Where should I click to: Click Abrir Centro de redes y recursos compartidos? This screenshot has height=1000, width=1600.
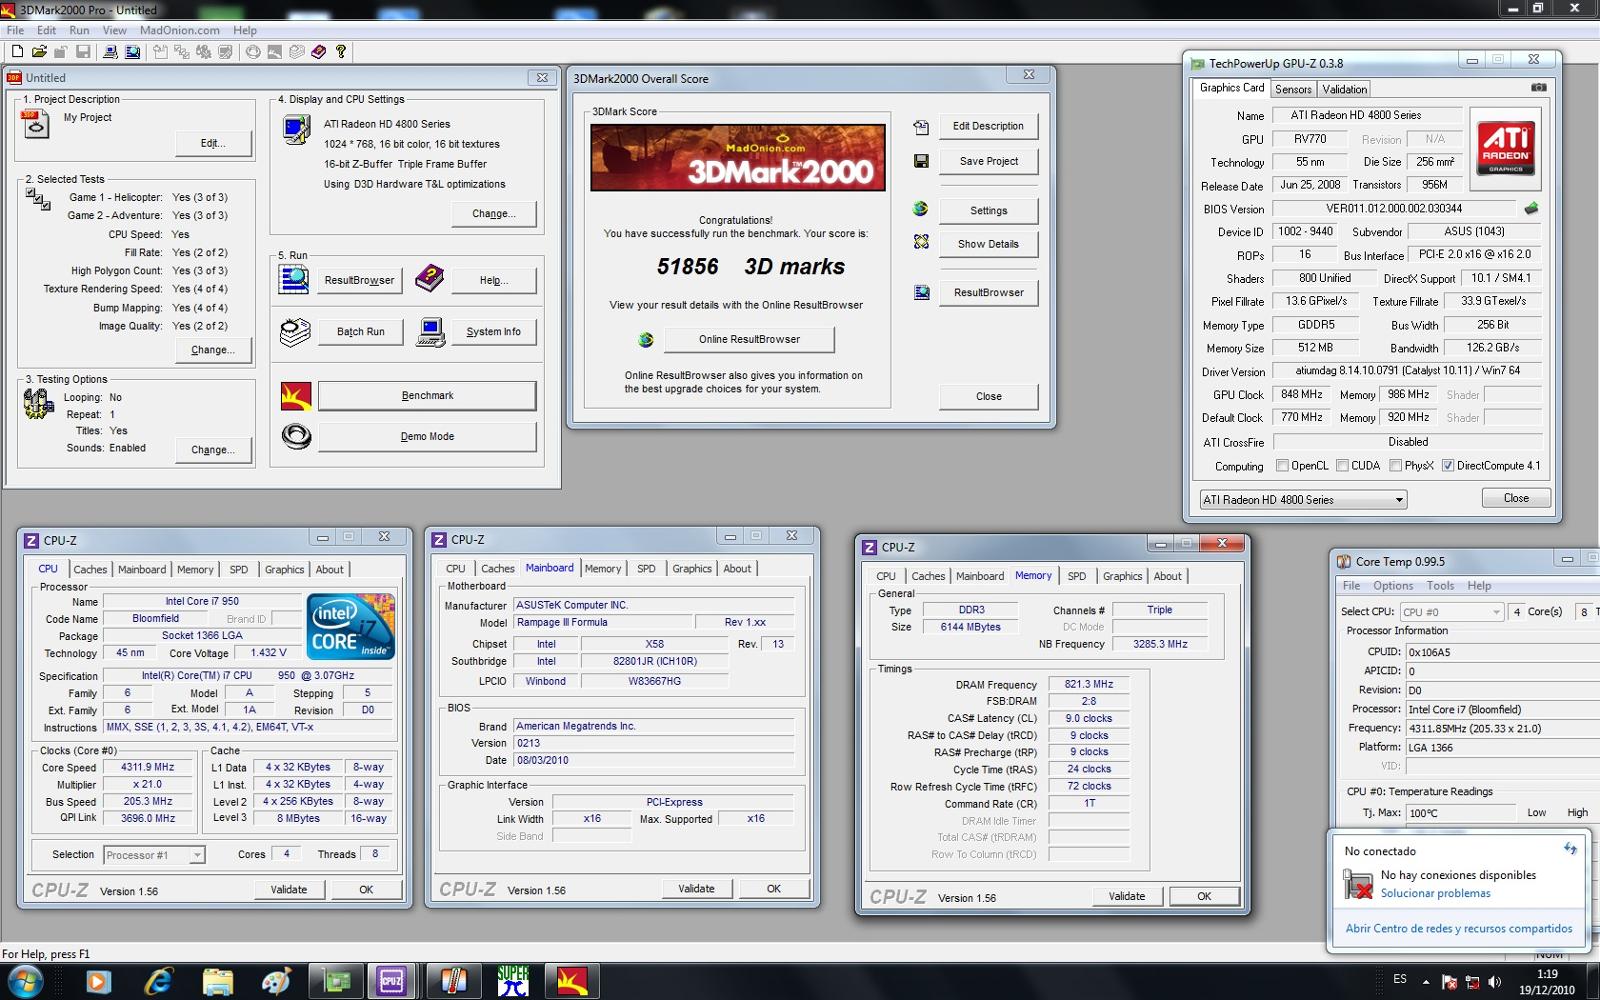[x=1458, y=928]
